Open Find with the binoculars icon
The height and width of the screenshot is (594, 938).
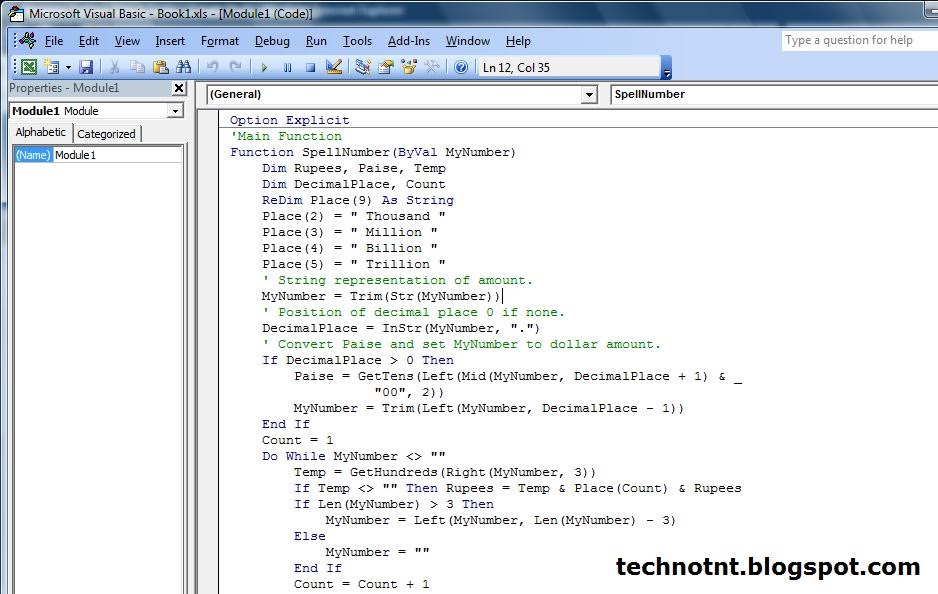184,67
